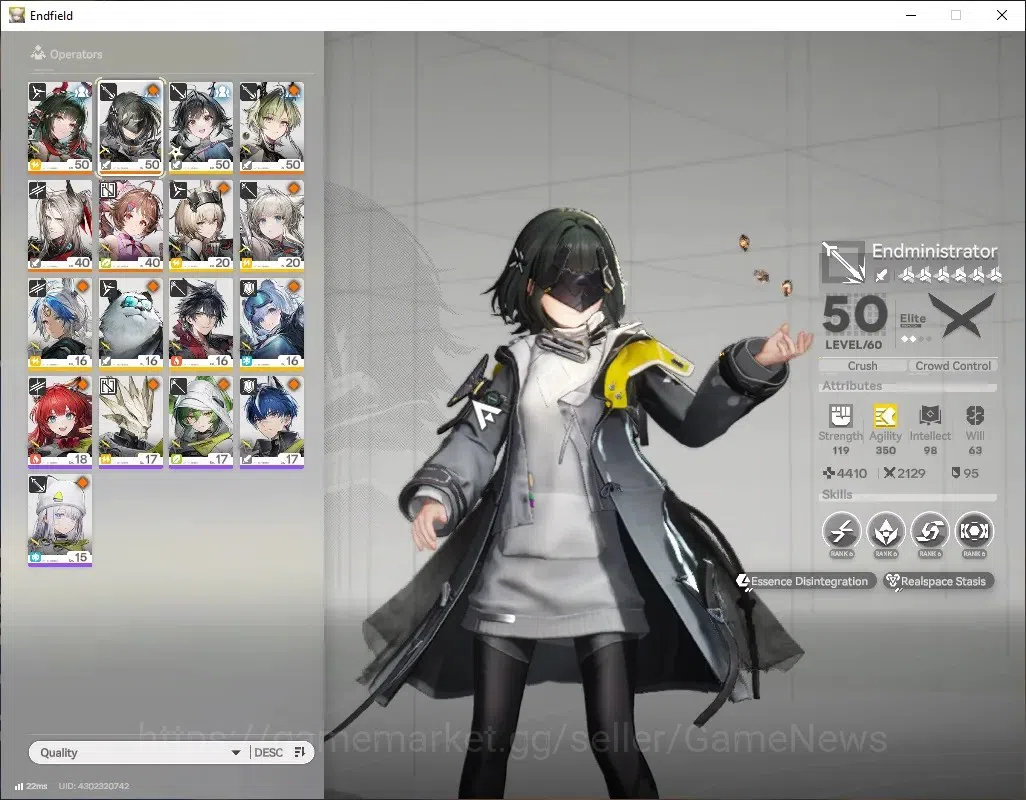Click the Rank 6 label under first skill
Screen dimensions: 1026x800
pyautogui.click(x=841, y=554)
